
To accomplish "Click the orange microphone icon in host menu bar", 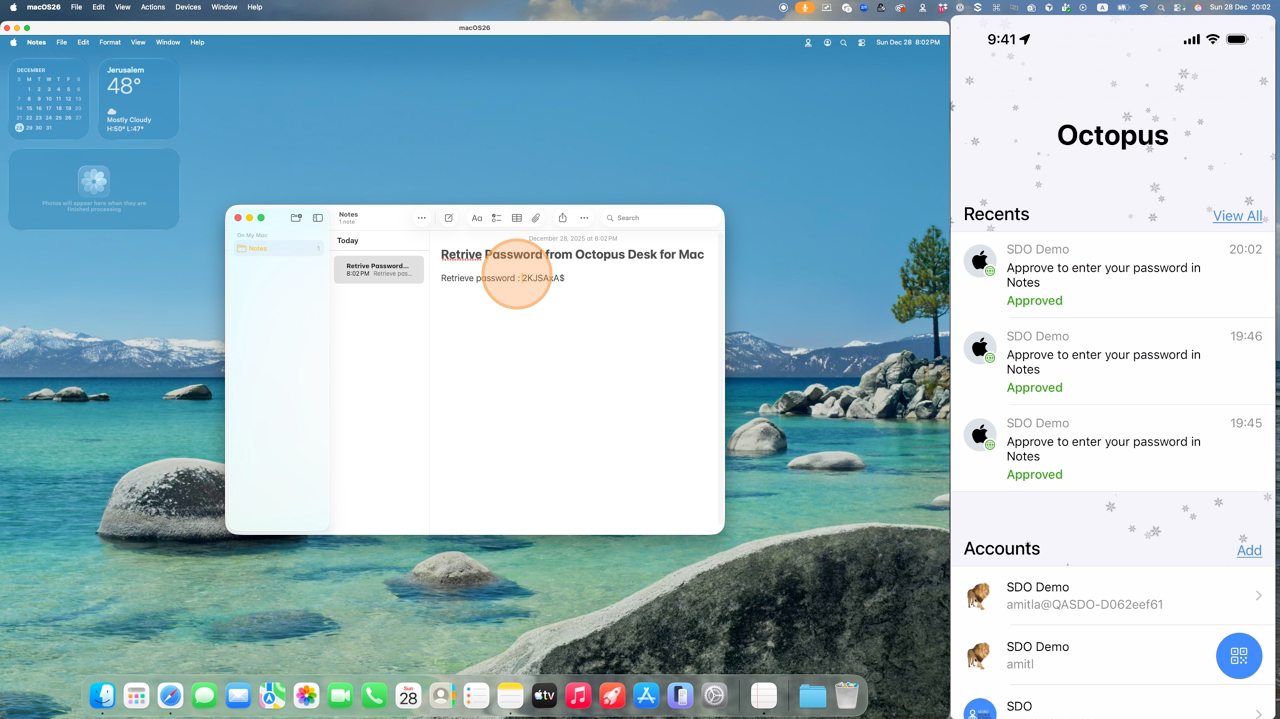I will coord(805,7).
